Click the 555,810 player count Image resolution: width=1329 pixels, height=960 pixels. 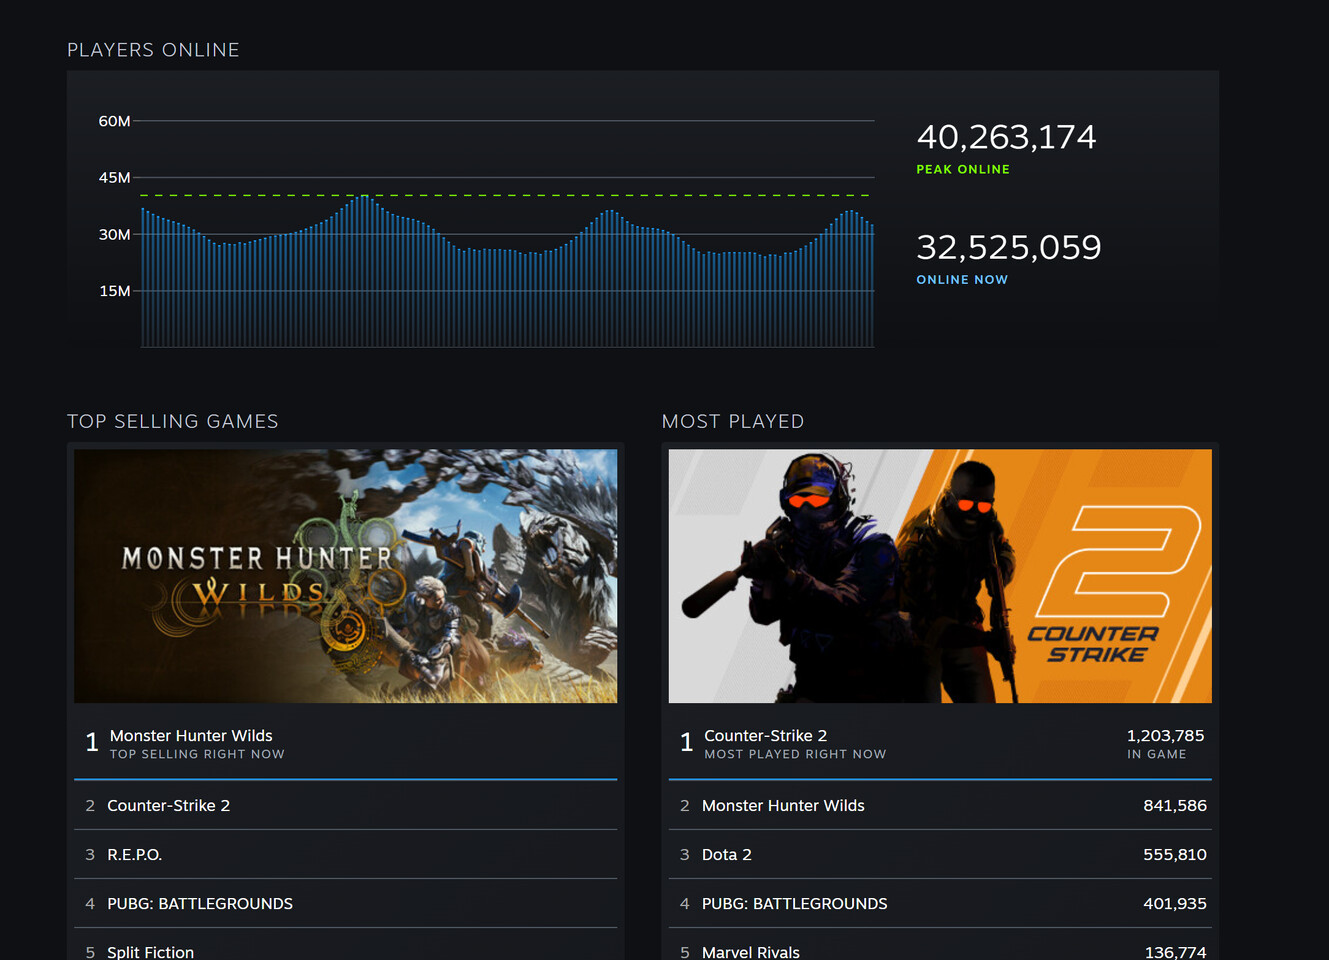pyautogui.click(x=1175, y=854)
